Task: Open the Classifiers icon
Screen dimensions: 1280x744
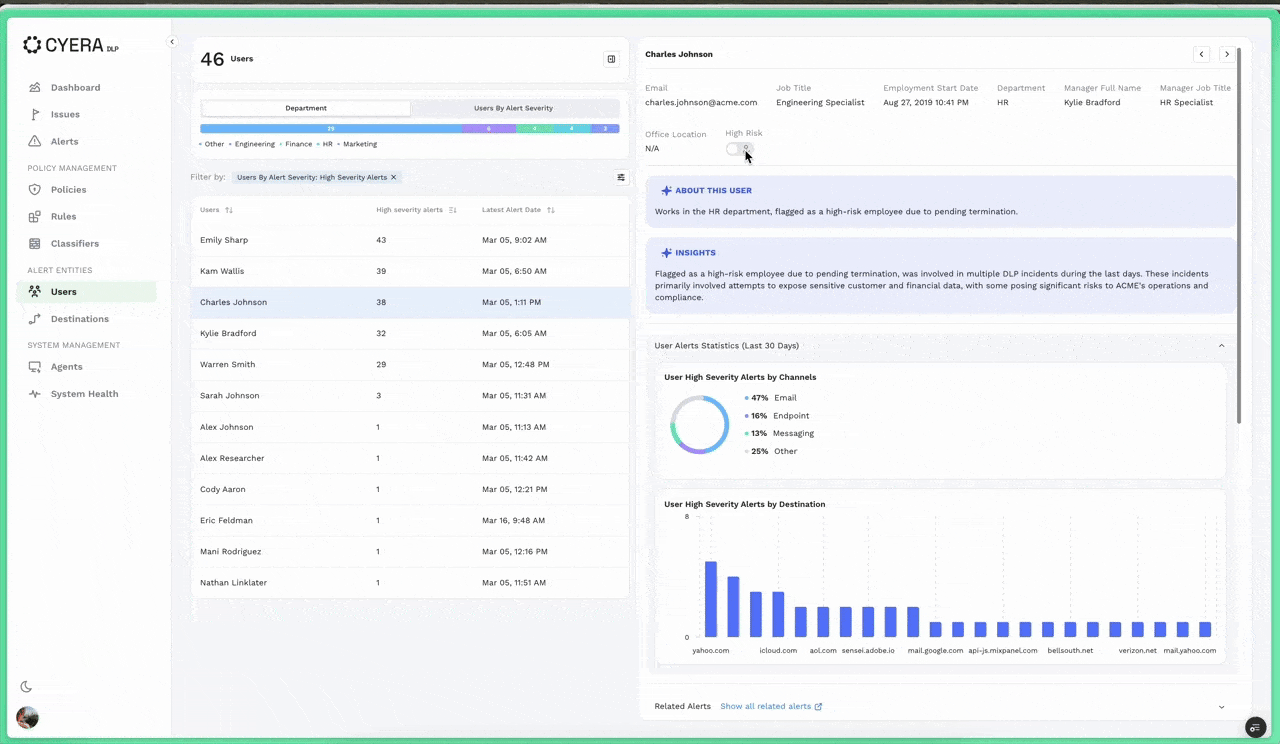Action: pos(35,244)
